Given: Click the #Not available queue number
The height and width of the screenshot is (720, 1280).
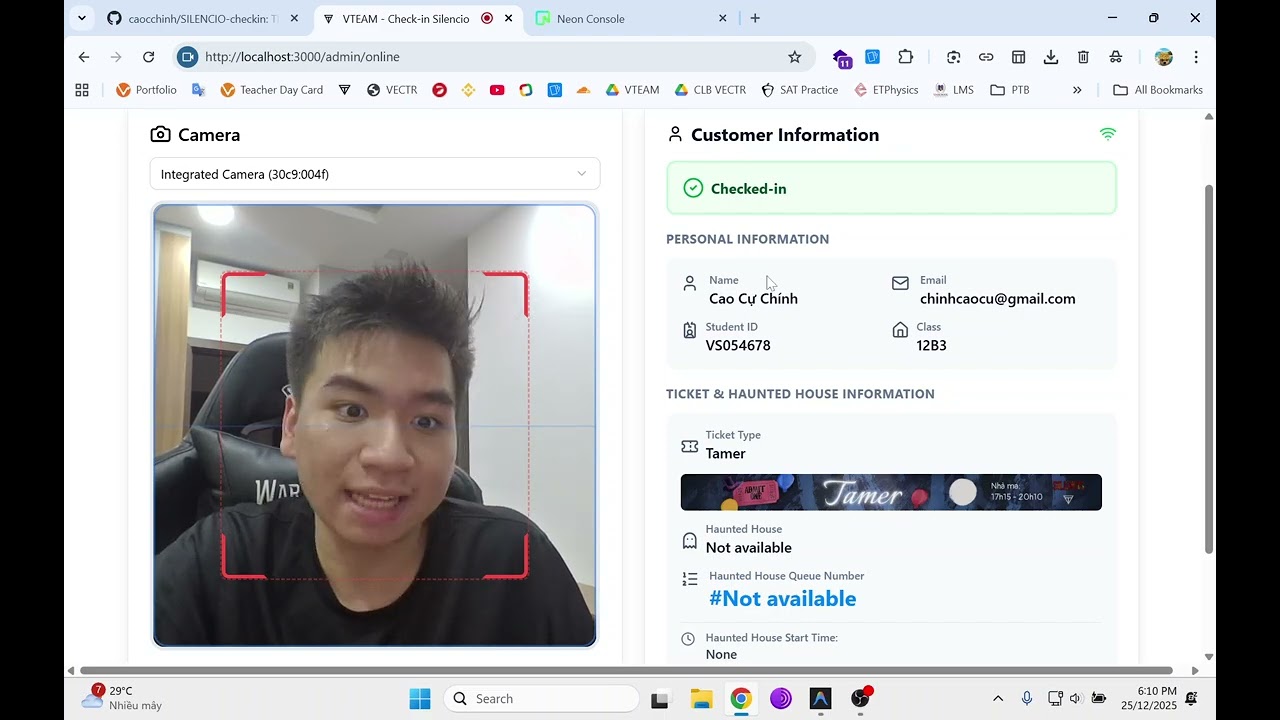Looking at the screenshot, I should [x=782, y=599].
